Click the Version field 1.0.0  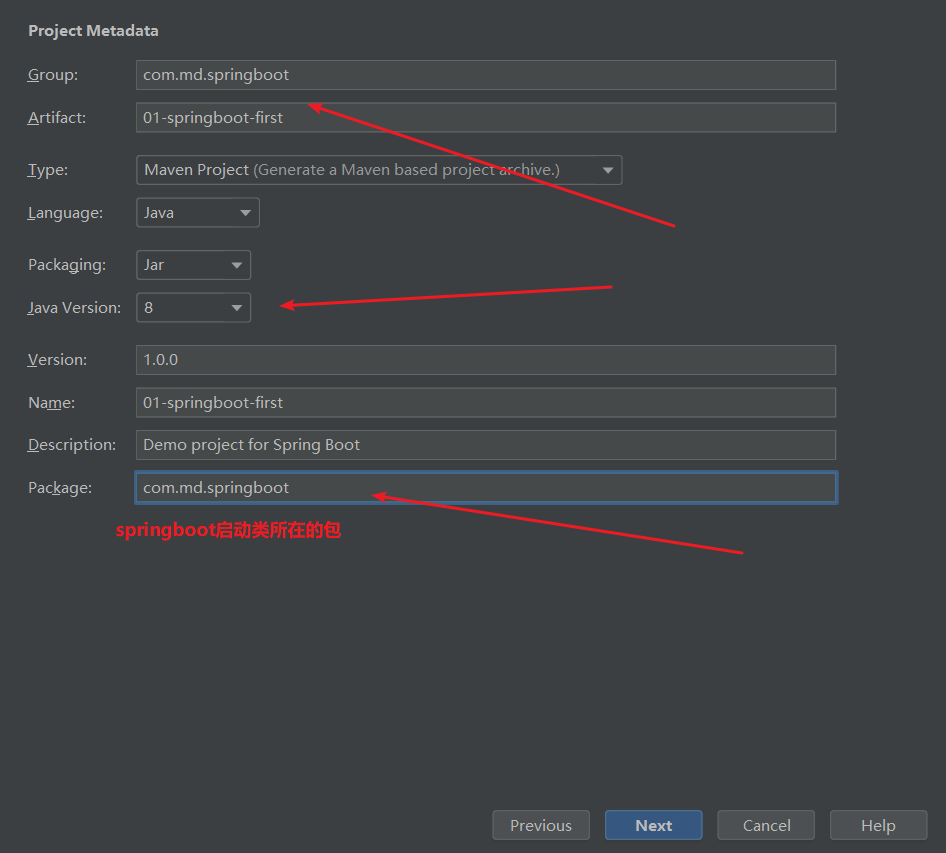click(x=486, y=360)
